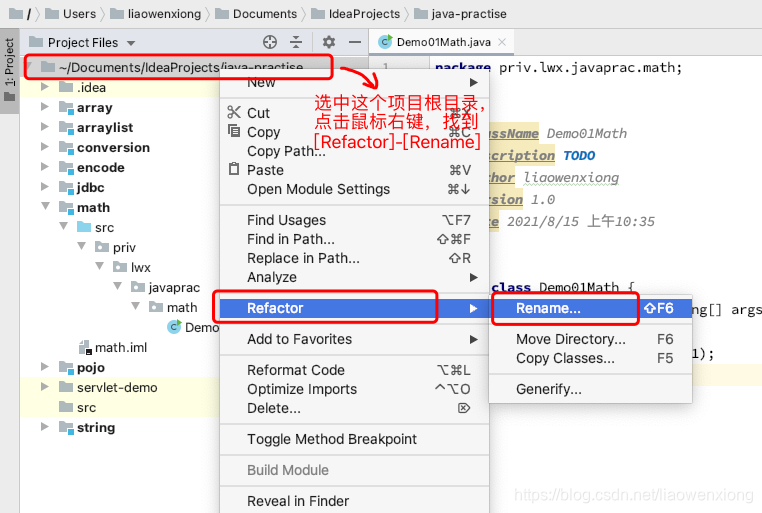Image resolution: width=762 pixels, height=513 pixels.
Task: Collapse the src folder under math
Action: (63, 226)
